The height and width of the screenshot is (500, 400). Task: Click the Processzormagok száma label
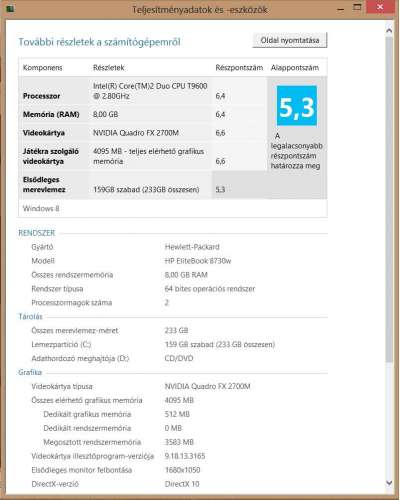[72, 303]
